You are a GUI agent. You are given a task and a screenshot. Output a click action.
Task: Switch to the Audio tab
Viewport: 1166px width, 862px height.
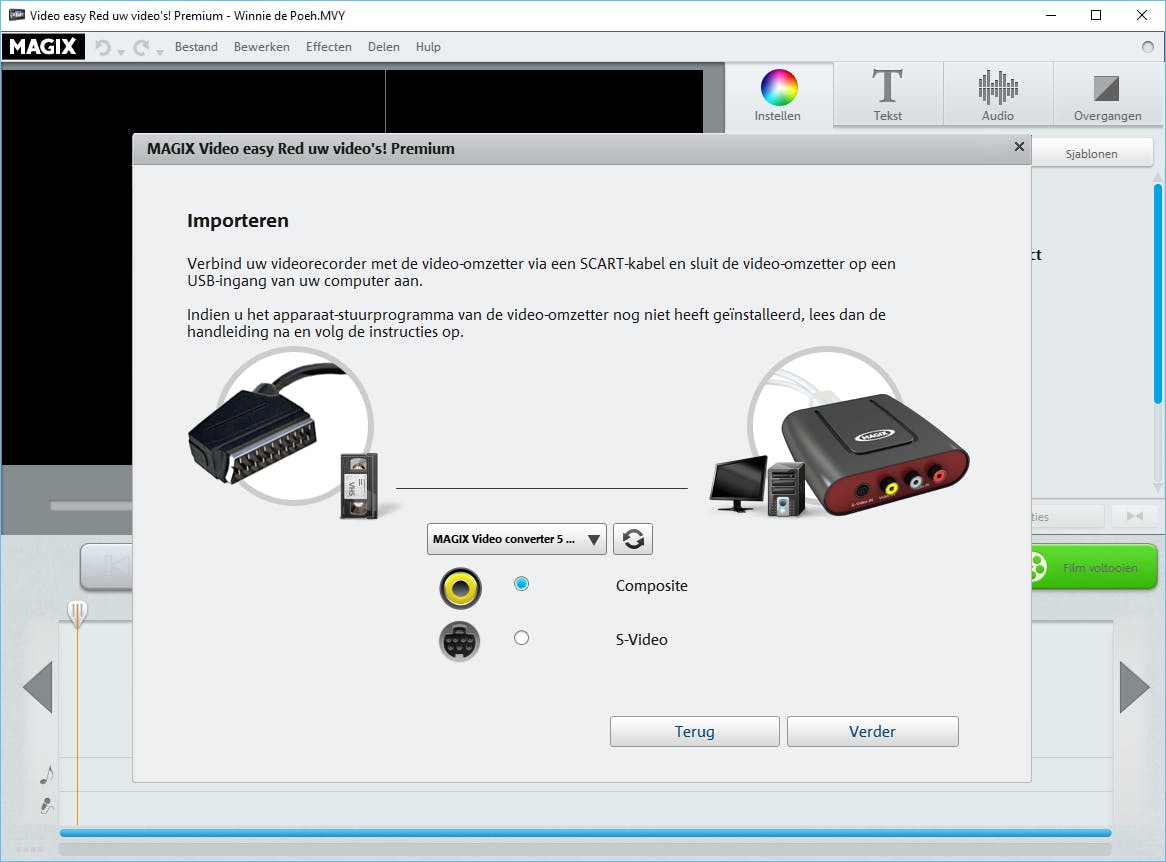[998, 94]
